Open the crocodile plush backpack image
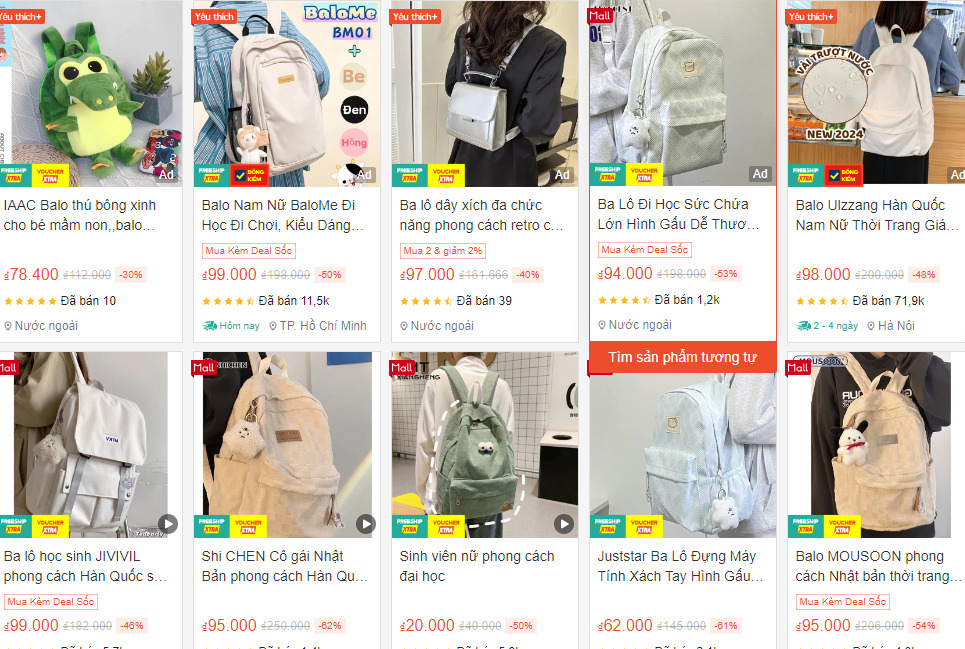The image size is (965, 649). pos(90,94)
